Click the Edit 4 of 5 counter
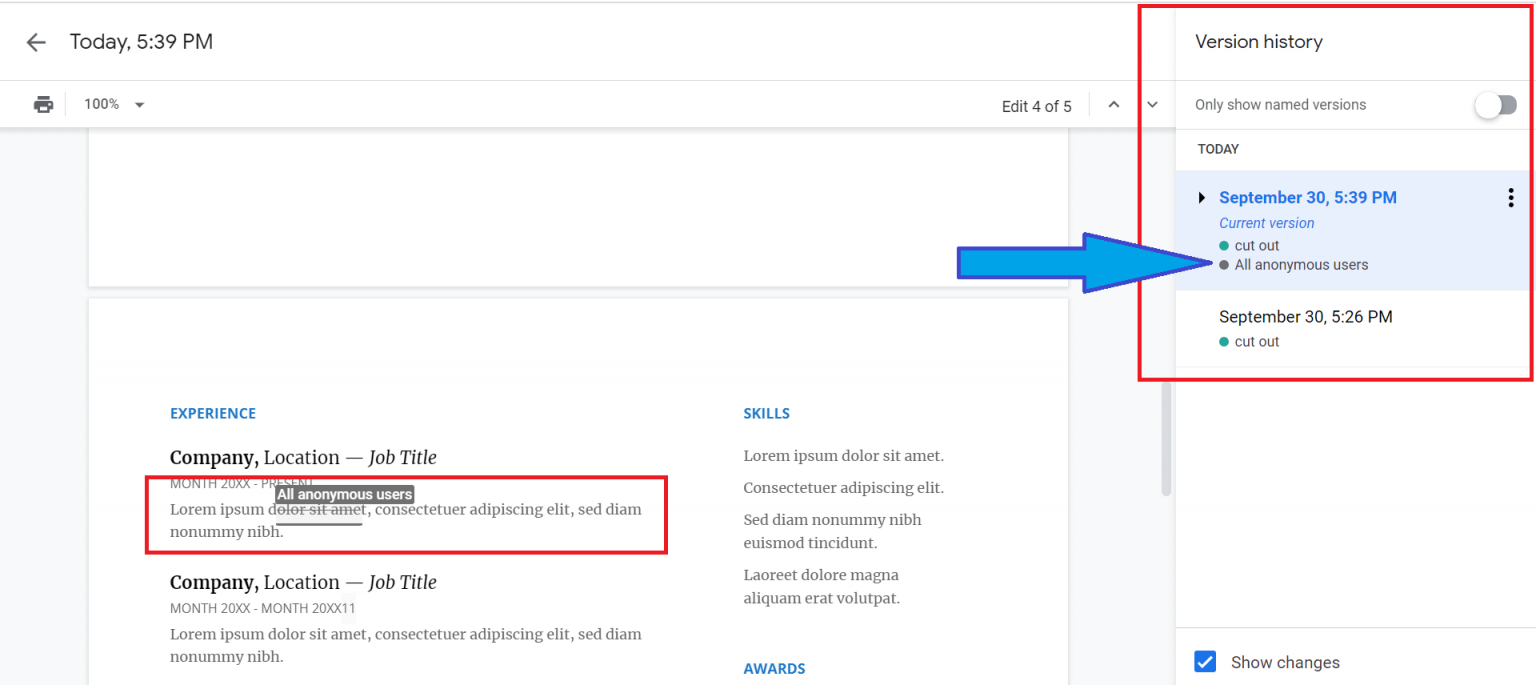1536x685 pixels. (1036, 106)
